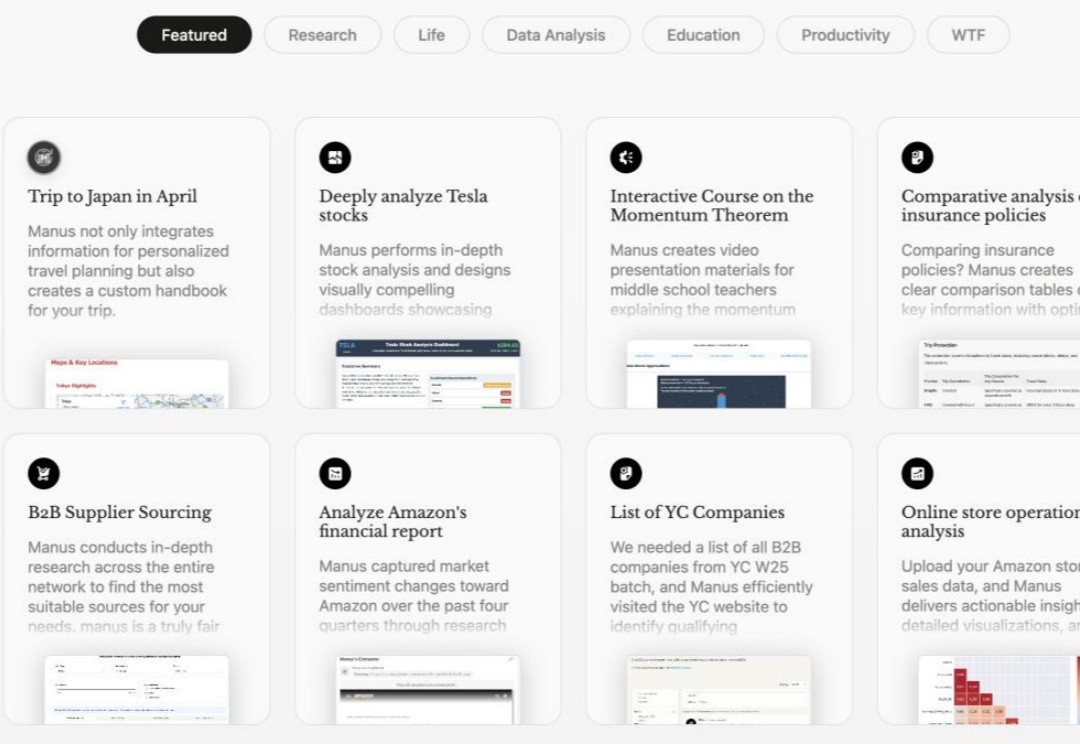Open Online store operation analysis title
Screen dimensions: 1080x744
[x=990, y=521]
